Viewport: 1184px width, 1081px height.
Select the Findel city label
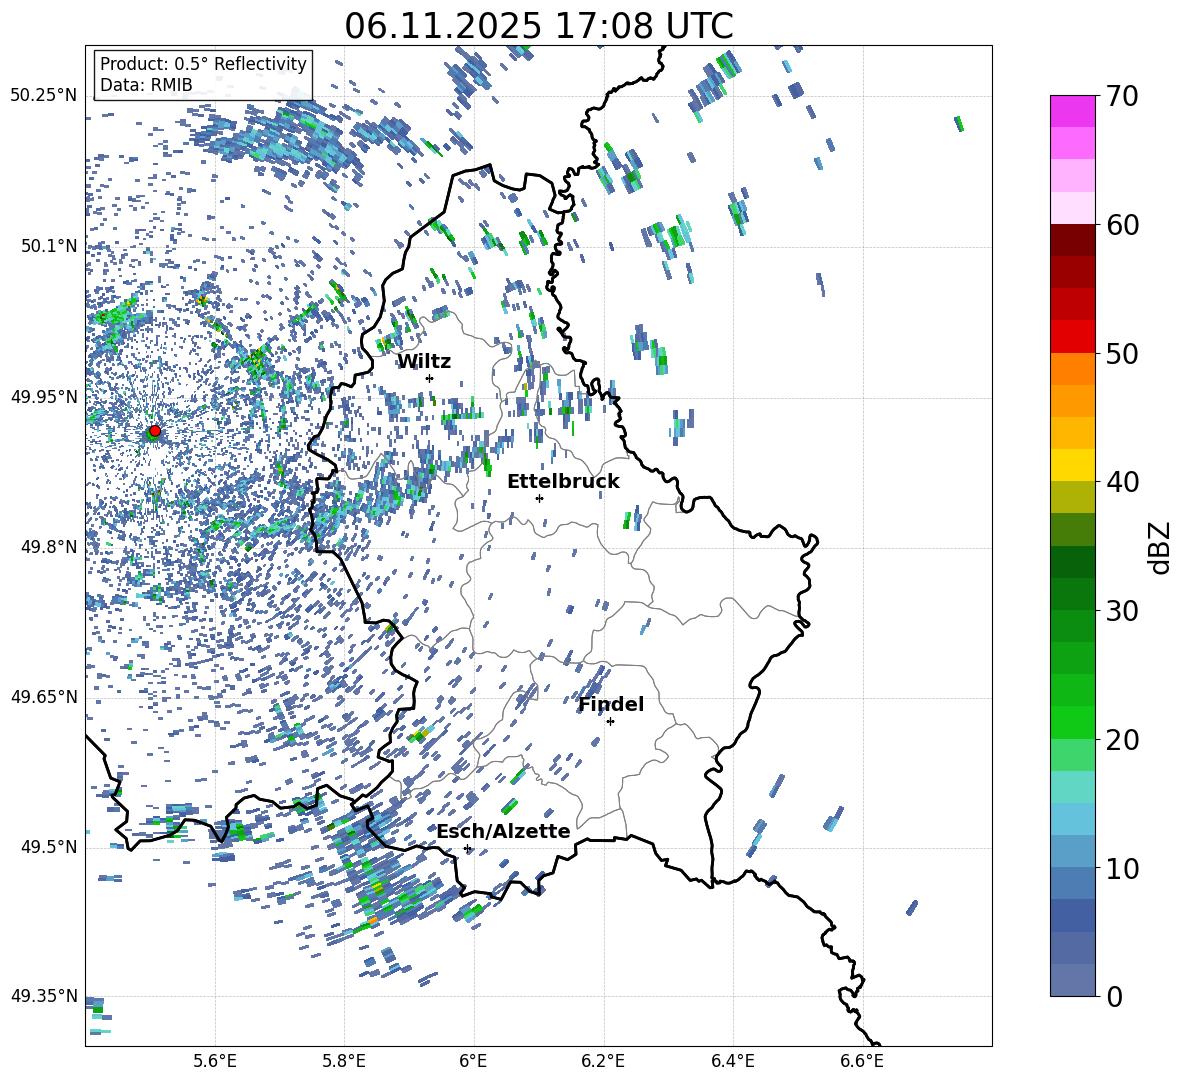(611, 704)
